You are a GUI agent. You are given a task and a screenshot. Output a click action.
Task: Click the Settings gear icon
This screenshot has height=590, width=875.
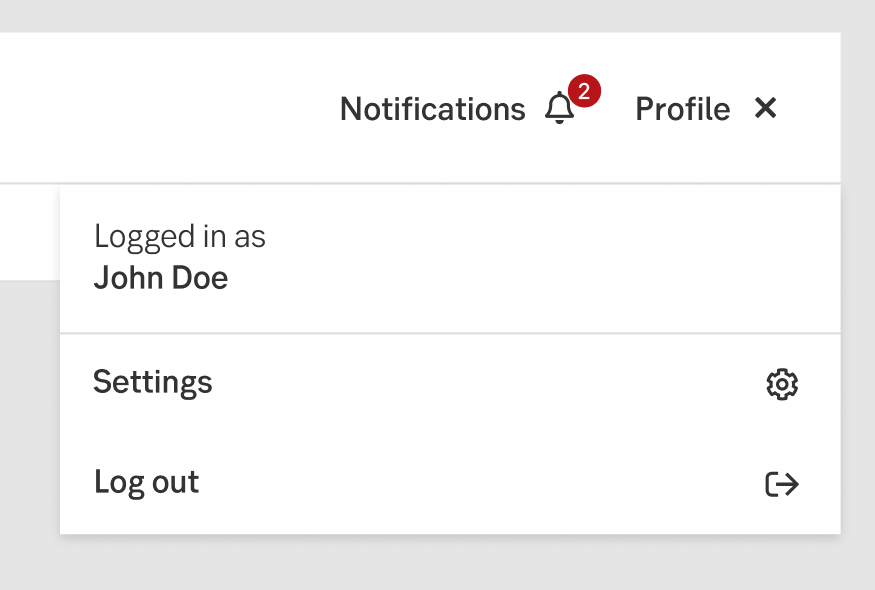(x=782, y=384)
